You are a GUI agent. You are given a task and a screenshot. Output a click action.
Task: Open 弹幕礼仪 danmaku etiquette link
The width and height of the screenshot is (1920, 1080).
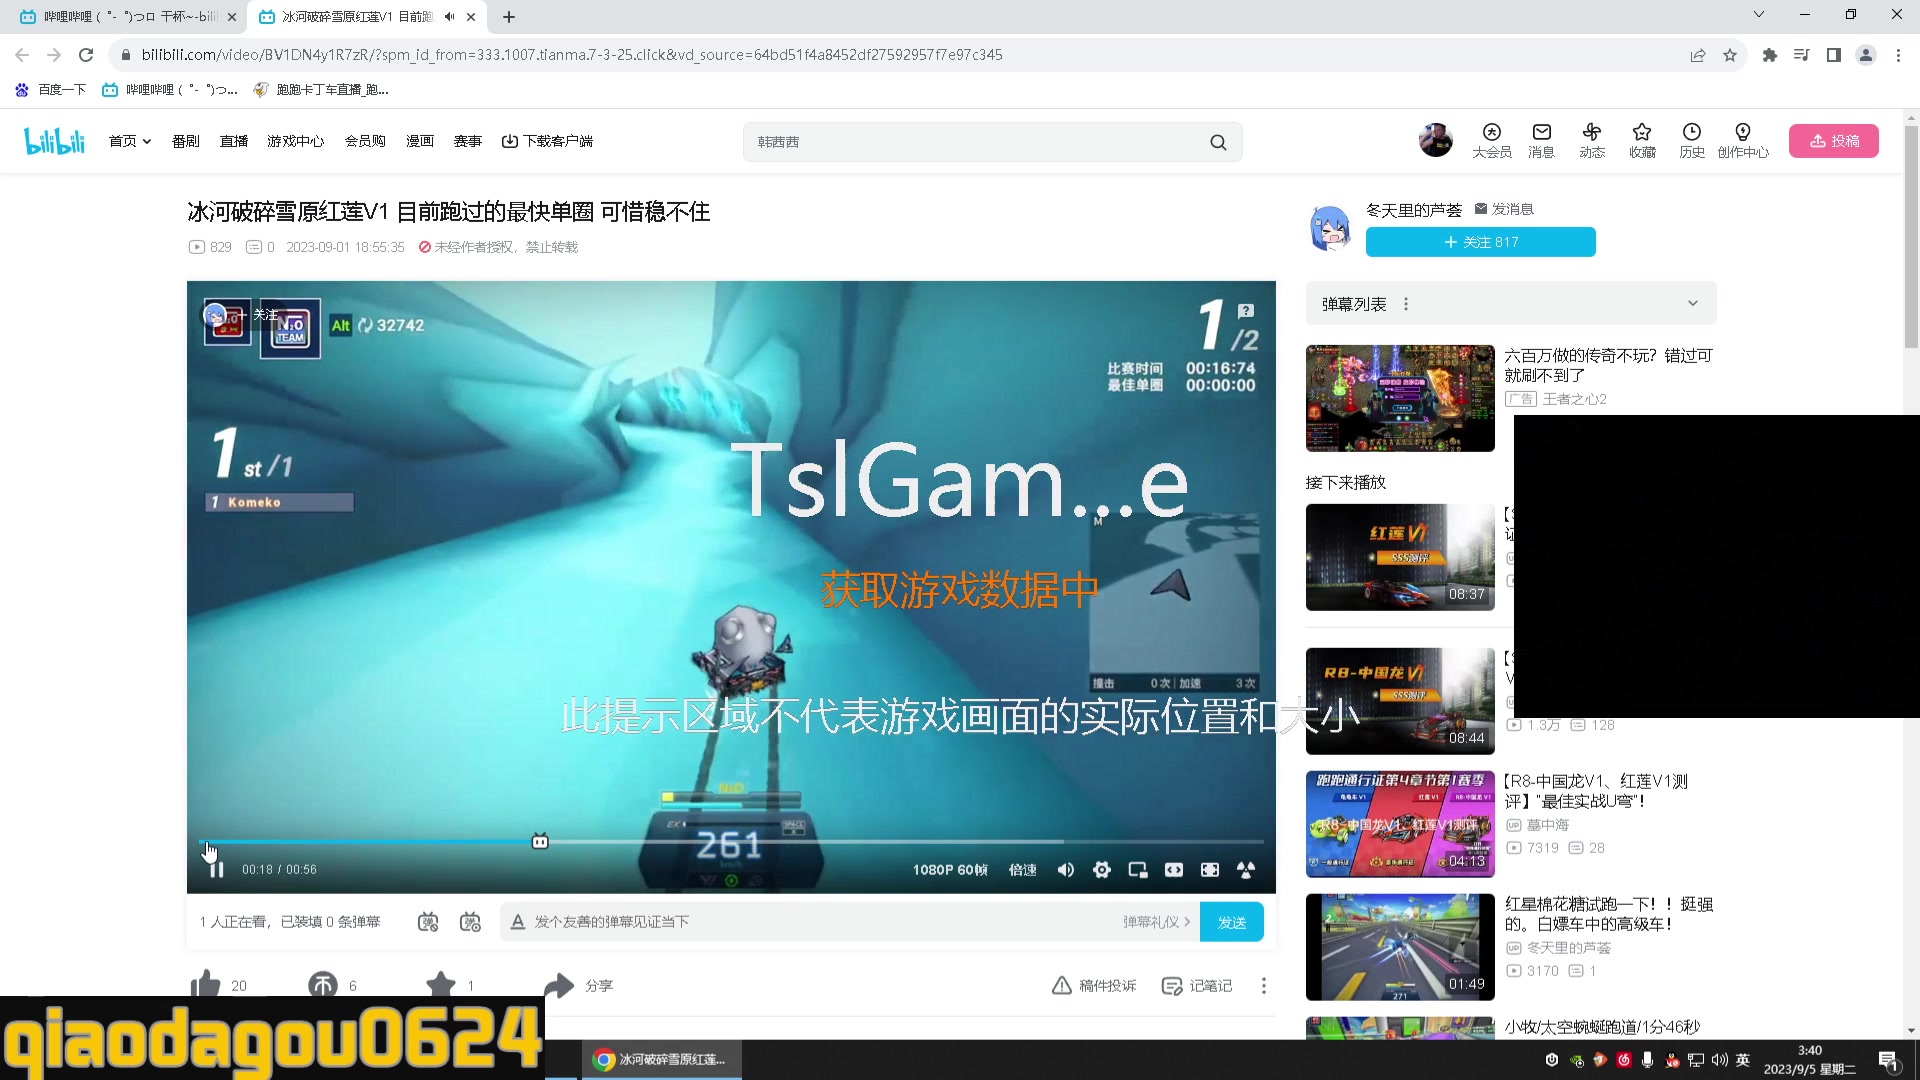[x=1156, y=922]
